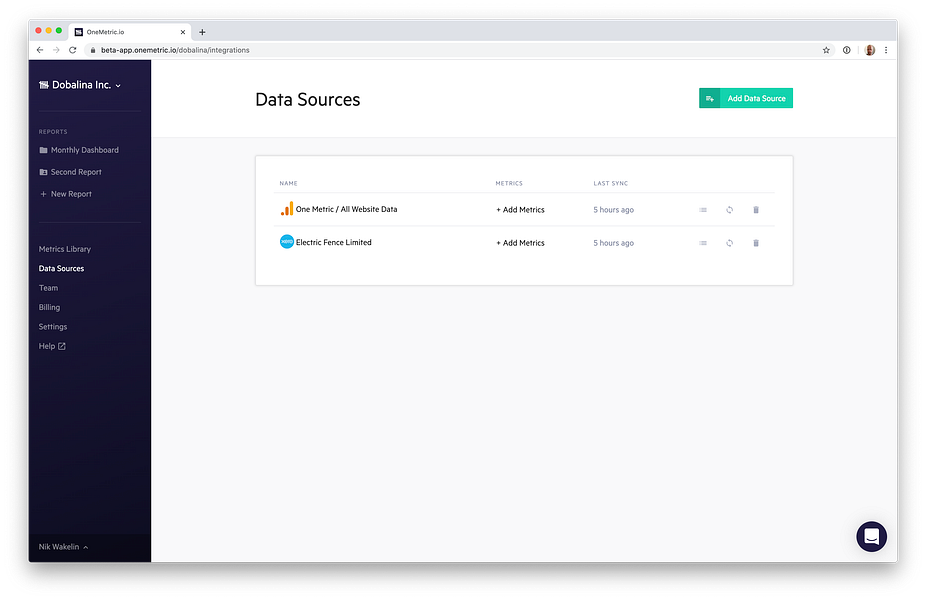Open list icon for One Metric row

tap(703, 210)
